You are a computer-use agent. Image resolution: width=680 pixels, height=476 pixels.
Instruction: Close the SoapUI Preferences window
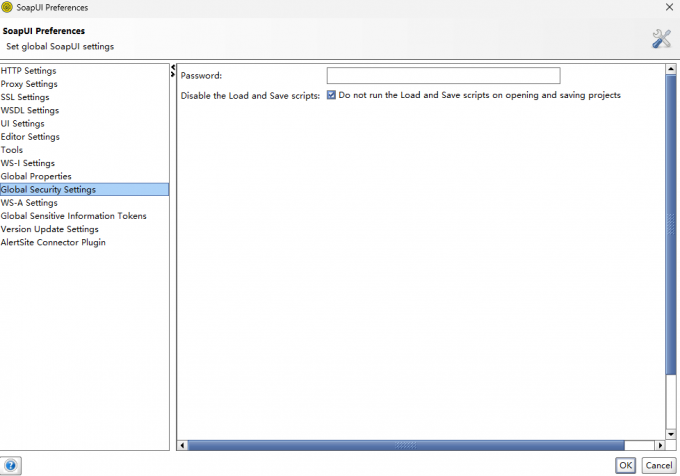[x=669, y=7]
